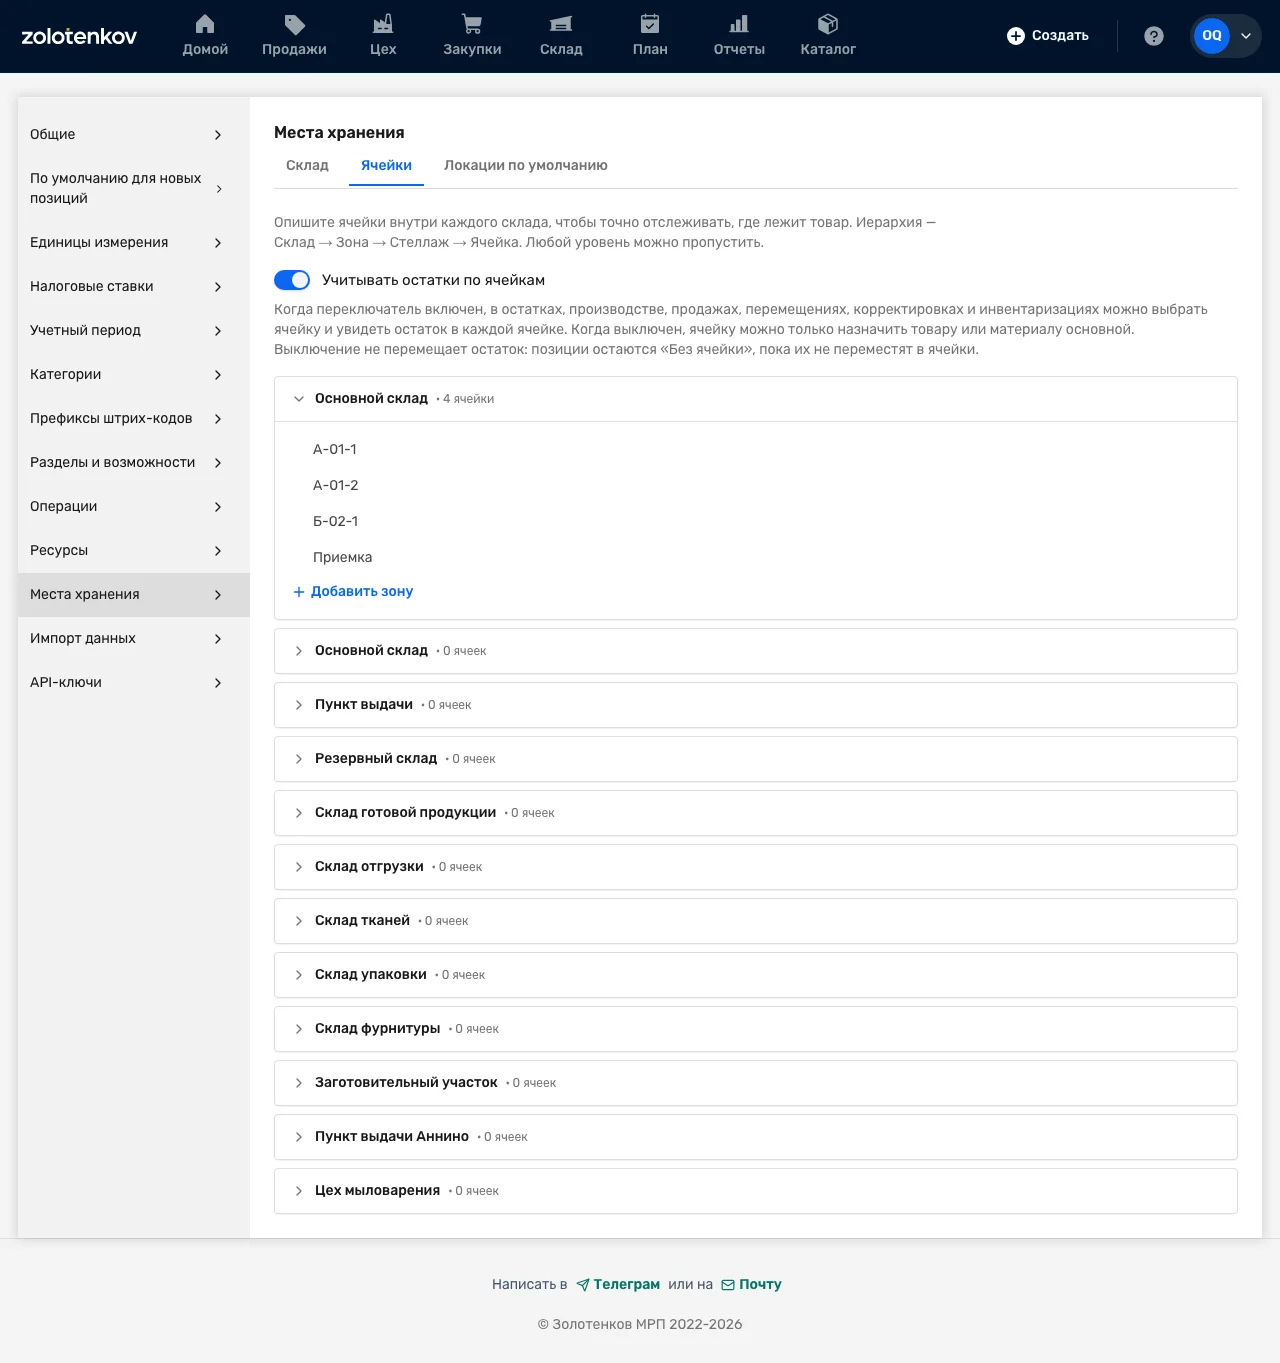The height and width of the screenshot is (1363, 1280).
Task: Open API-ключи in the sidebar
Action: click(x=134, y=683)
